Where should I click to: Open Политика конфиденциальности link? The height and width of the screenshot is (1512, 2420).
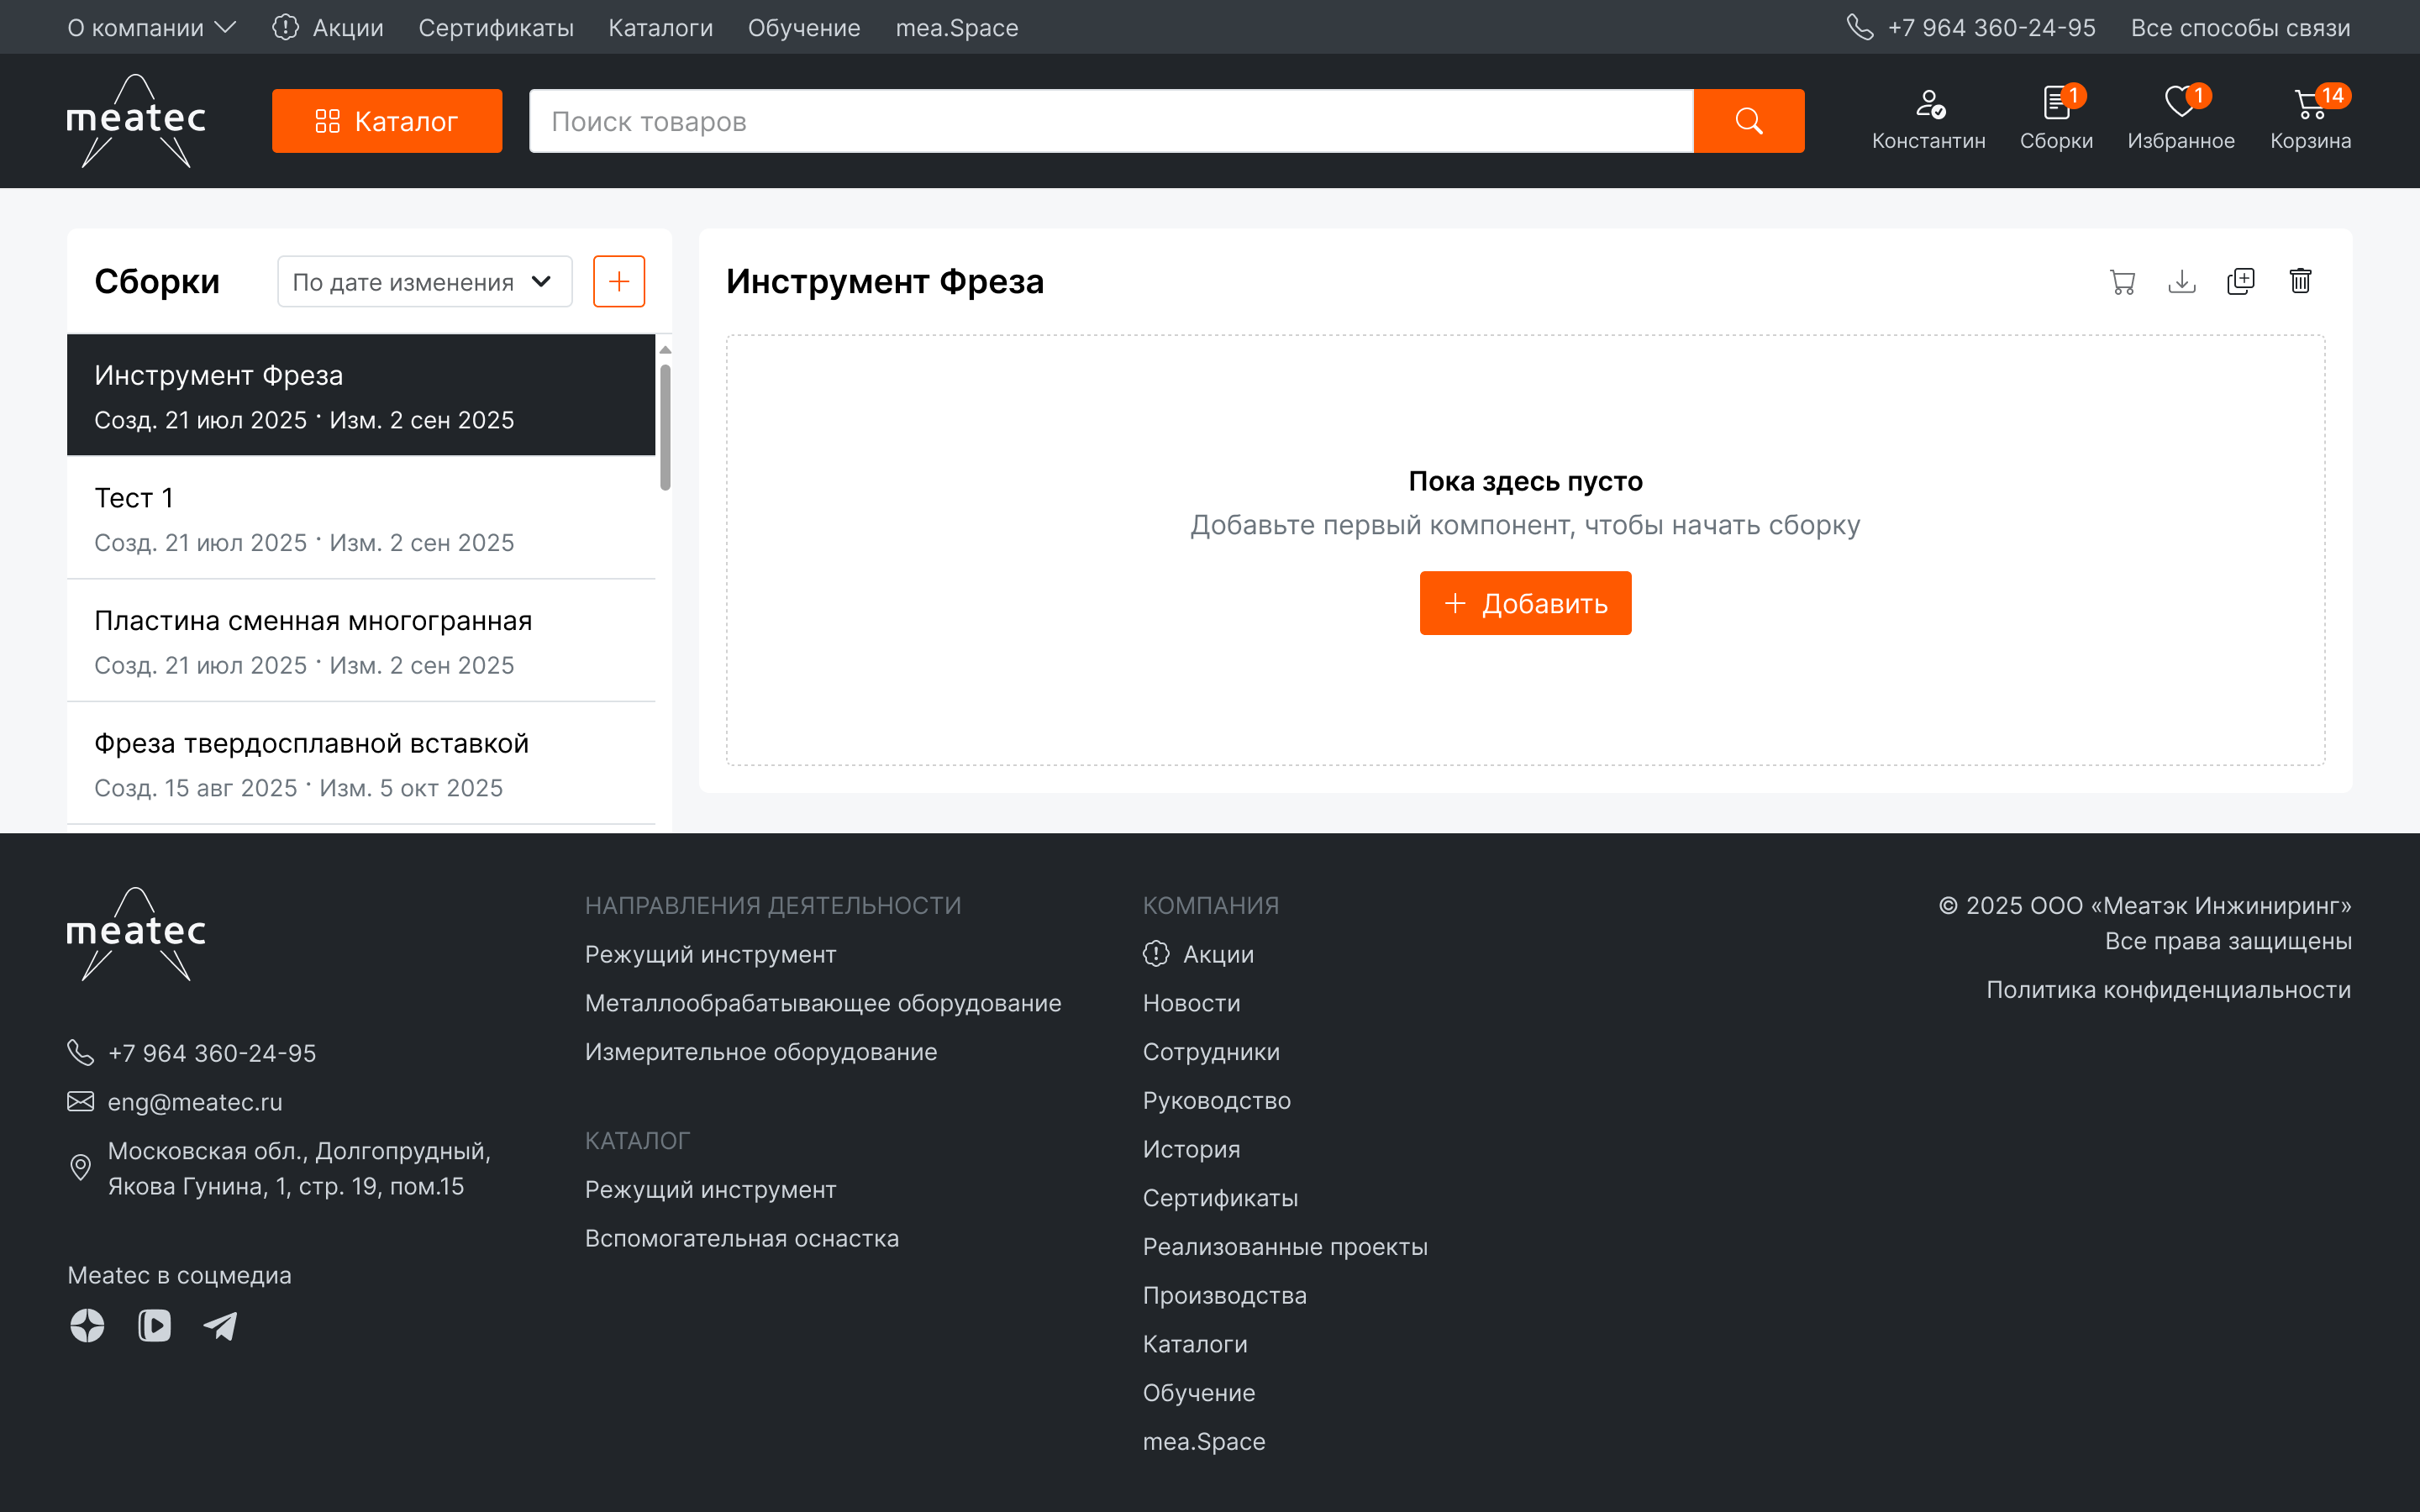2168,990
